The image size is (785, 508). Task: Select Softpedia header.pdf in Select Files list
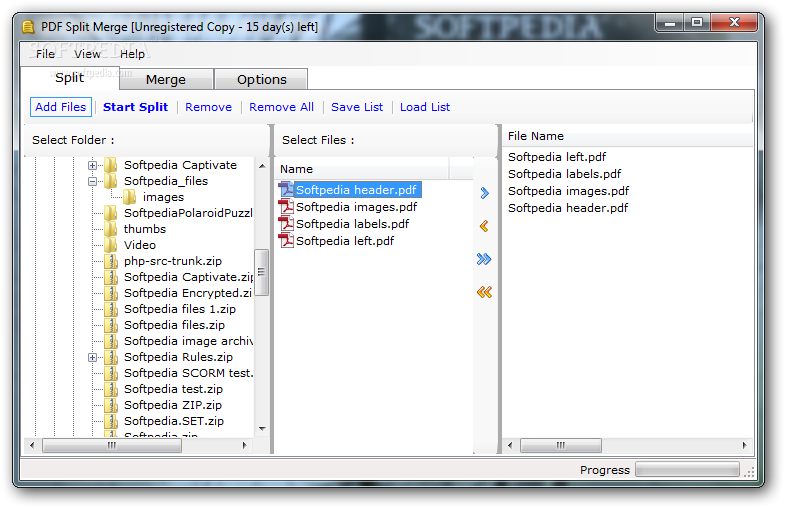point(356,189)
